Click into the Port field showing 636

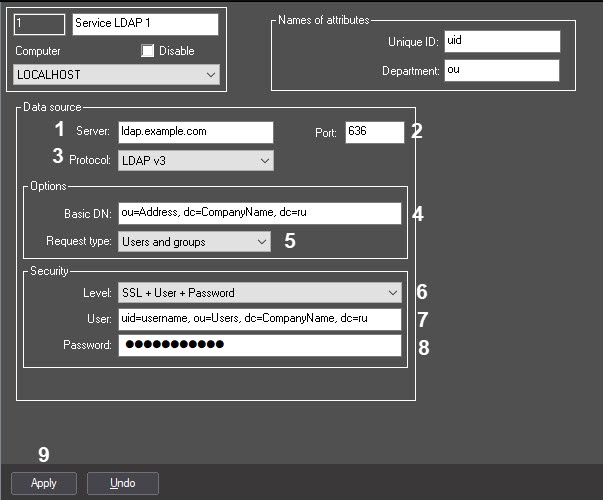[x=374, y=132]
